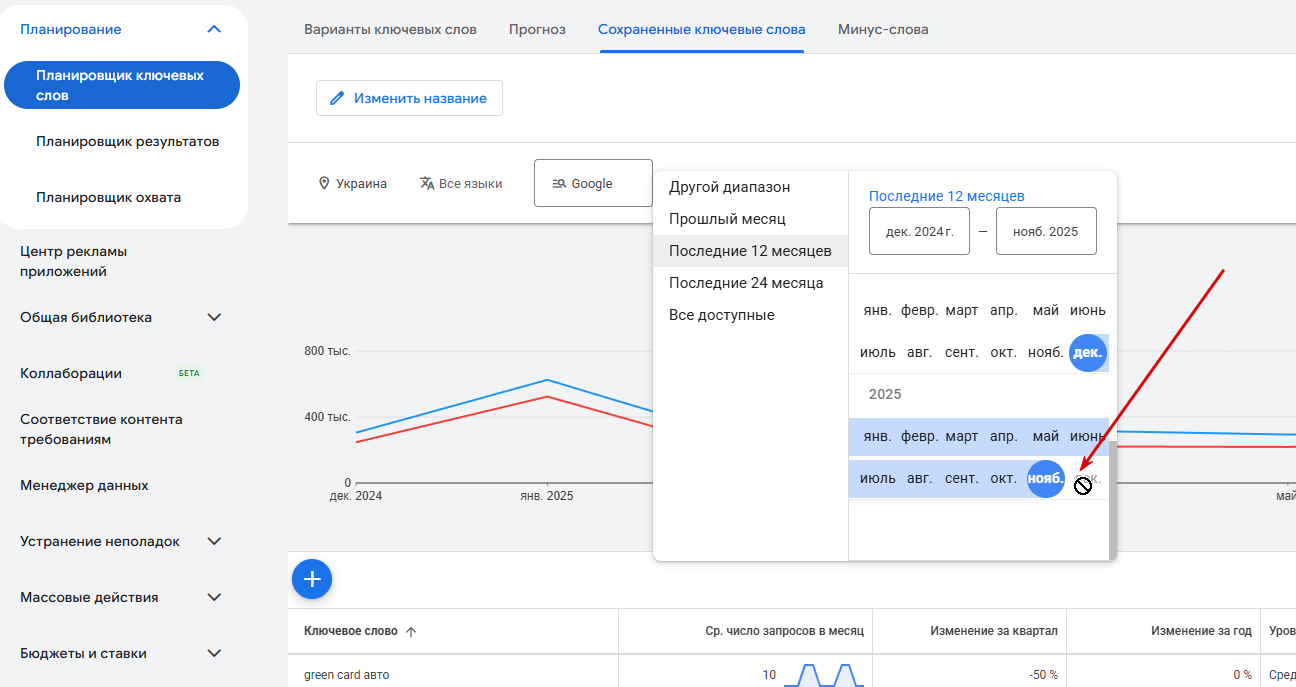Click the location pin icon next to Украина
1296x687 pixels.
[324, 184]
